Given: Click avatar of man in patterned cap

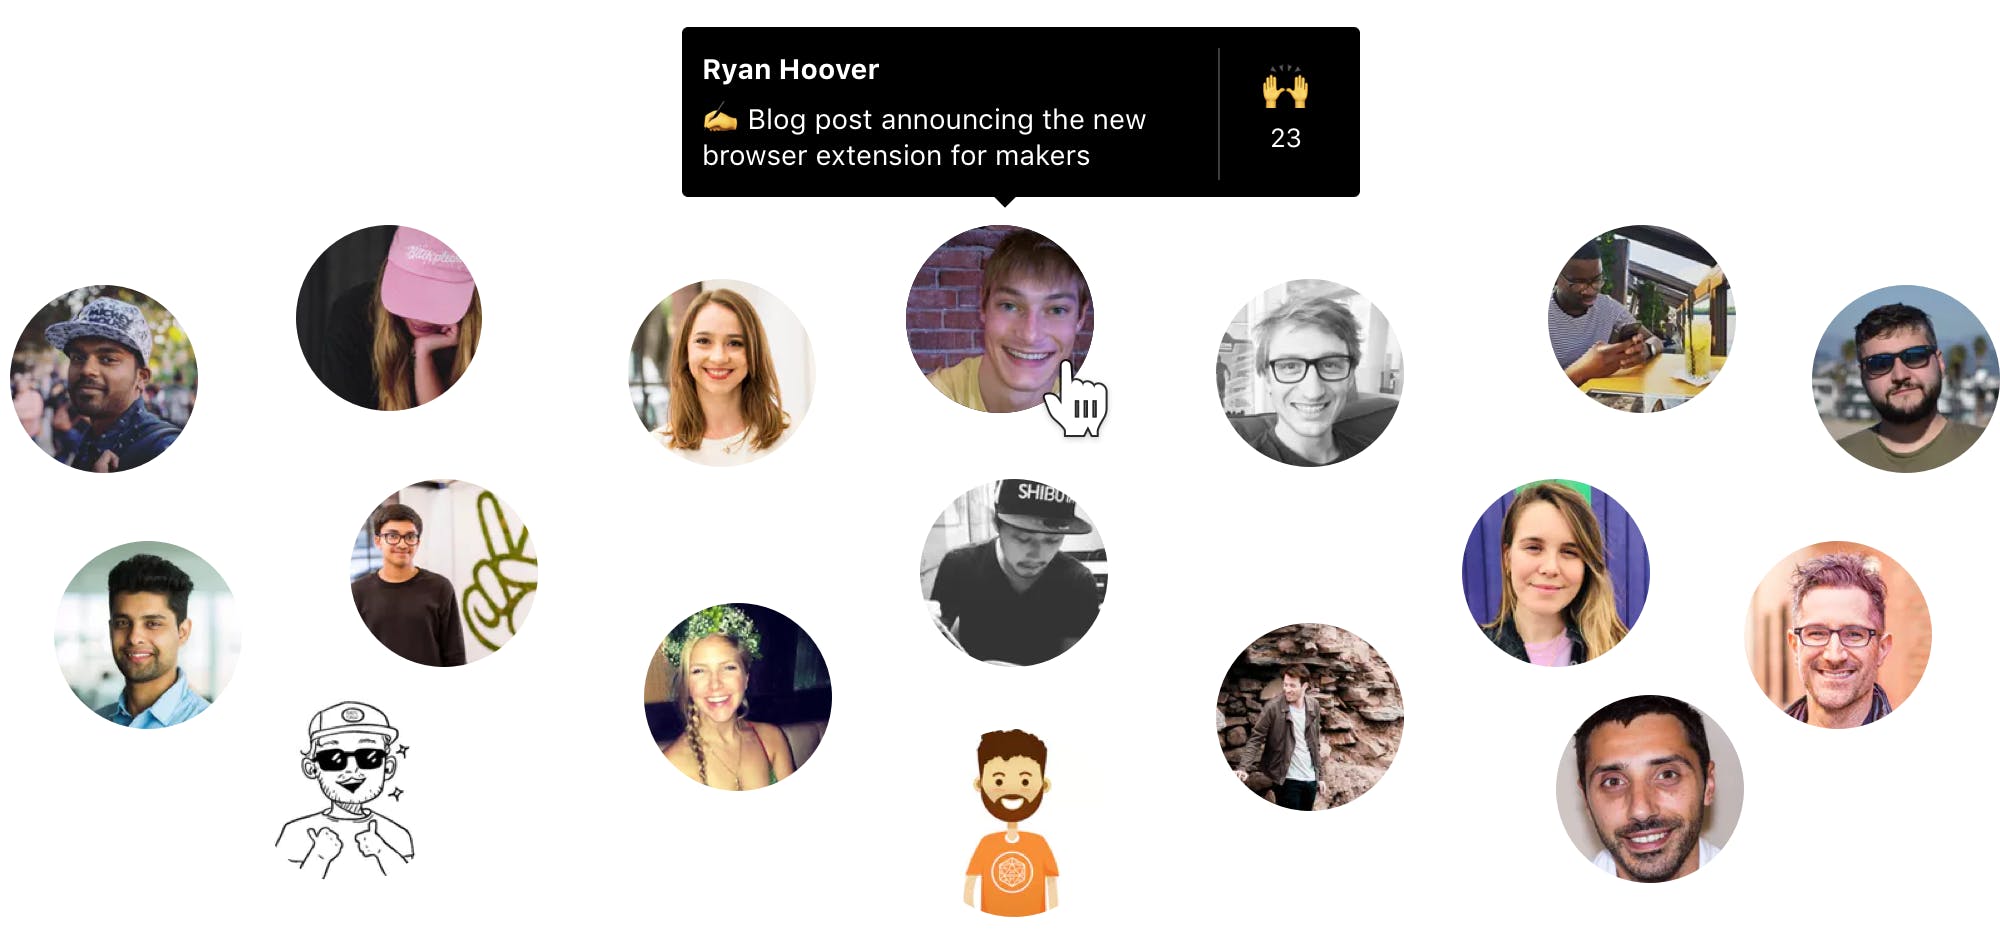Looking at the screenshot, I should pyautogui.click(x=104, y=378).
